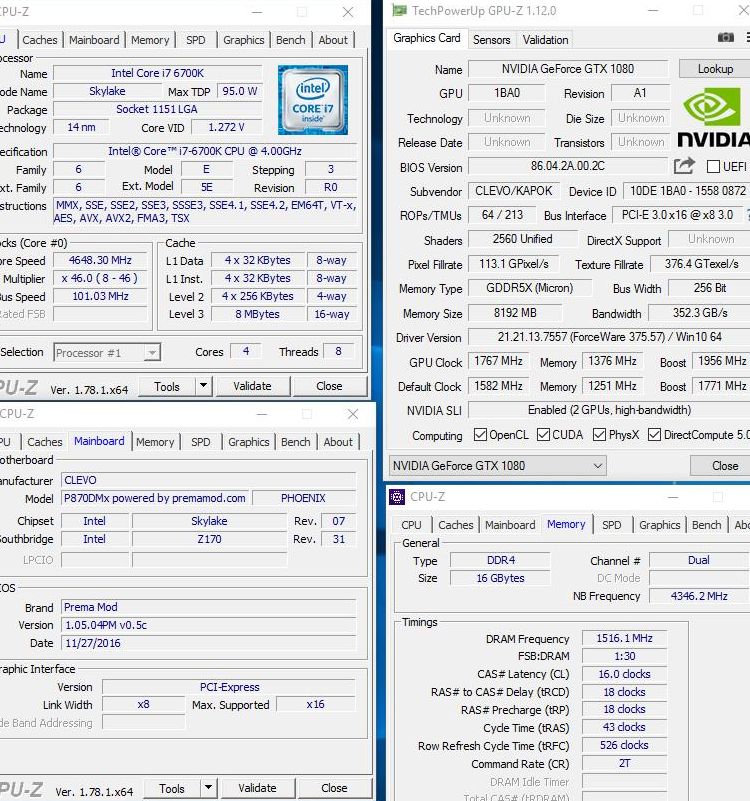The height and width of the screenshot is (801, 750).
Task: Click the GPU-Z Close button
Action: coord(725,466)
